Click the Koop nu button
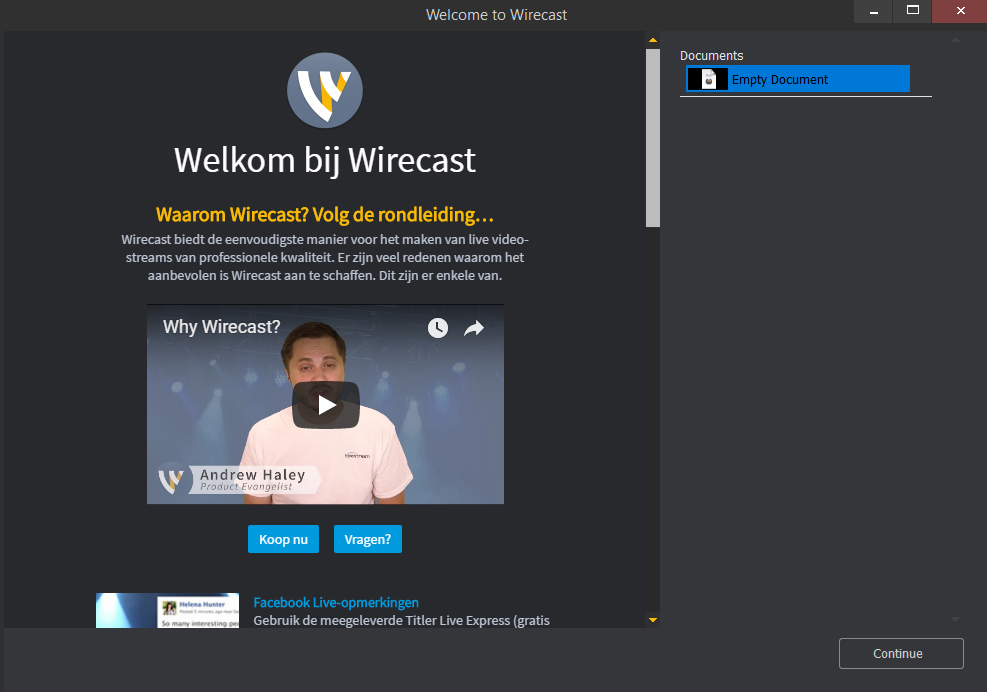The width and height of the screenshot is (987, 692). (283, 539)
